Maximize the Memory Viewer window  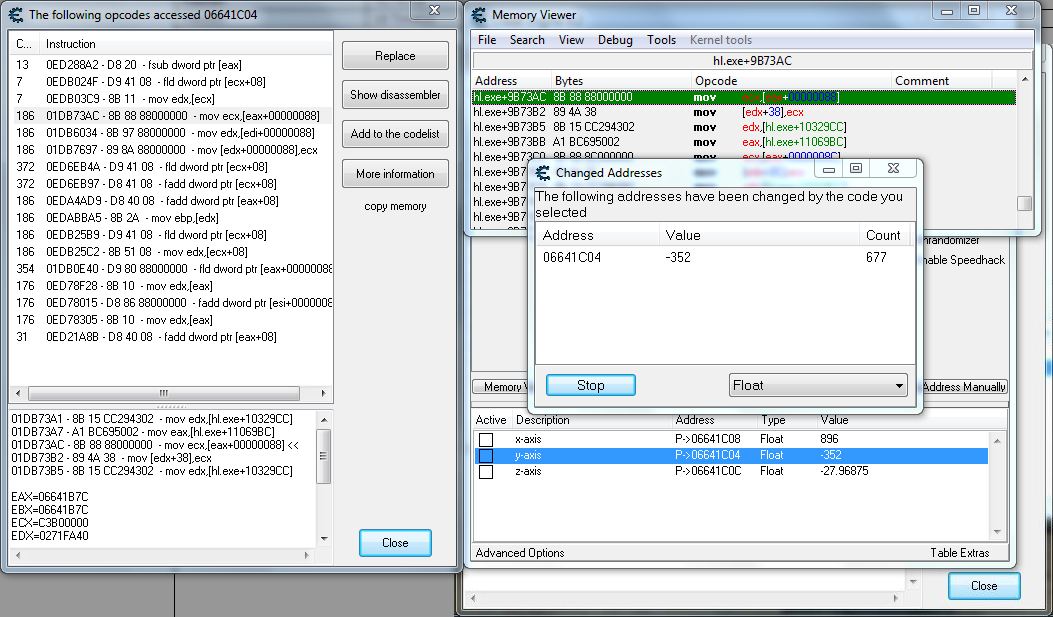973,11
